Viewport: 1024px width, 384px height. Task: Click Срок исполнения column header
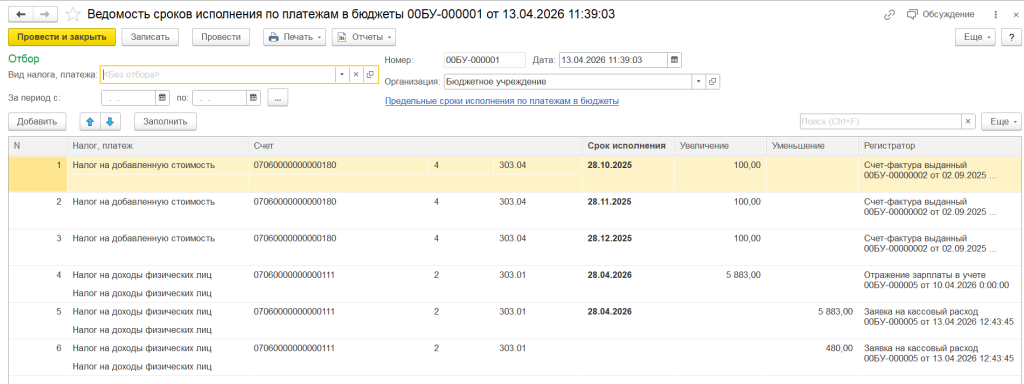point(627,146)
